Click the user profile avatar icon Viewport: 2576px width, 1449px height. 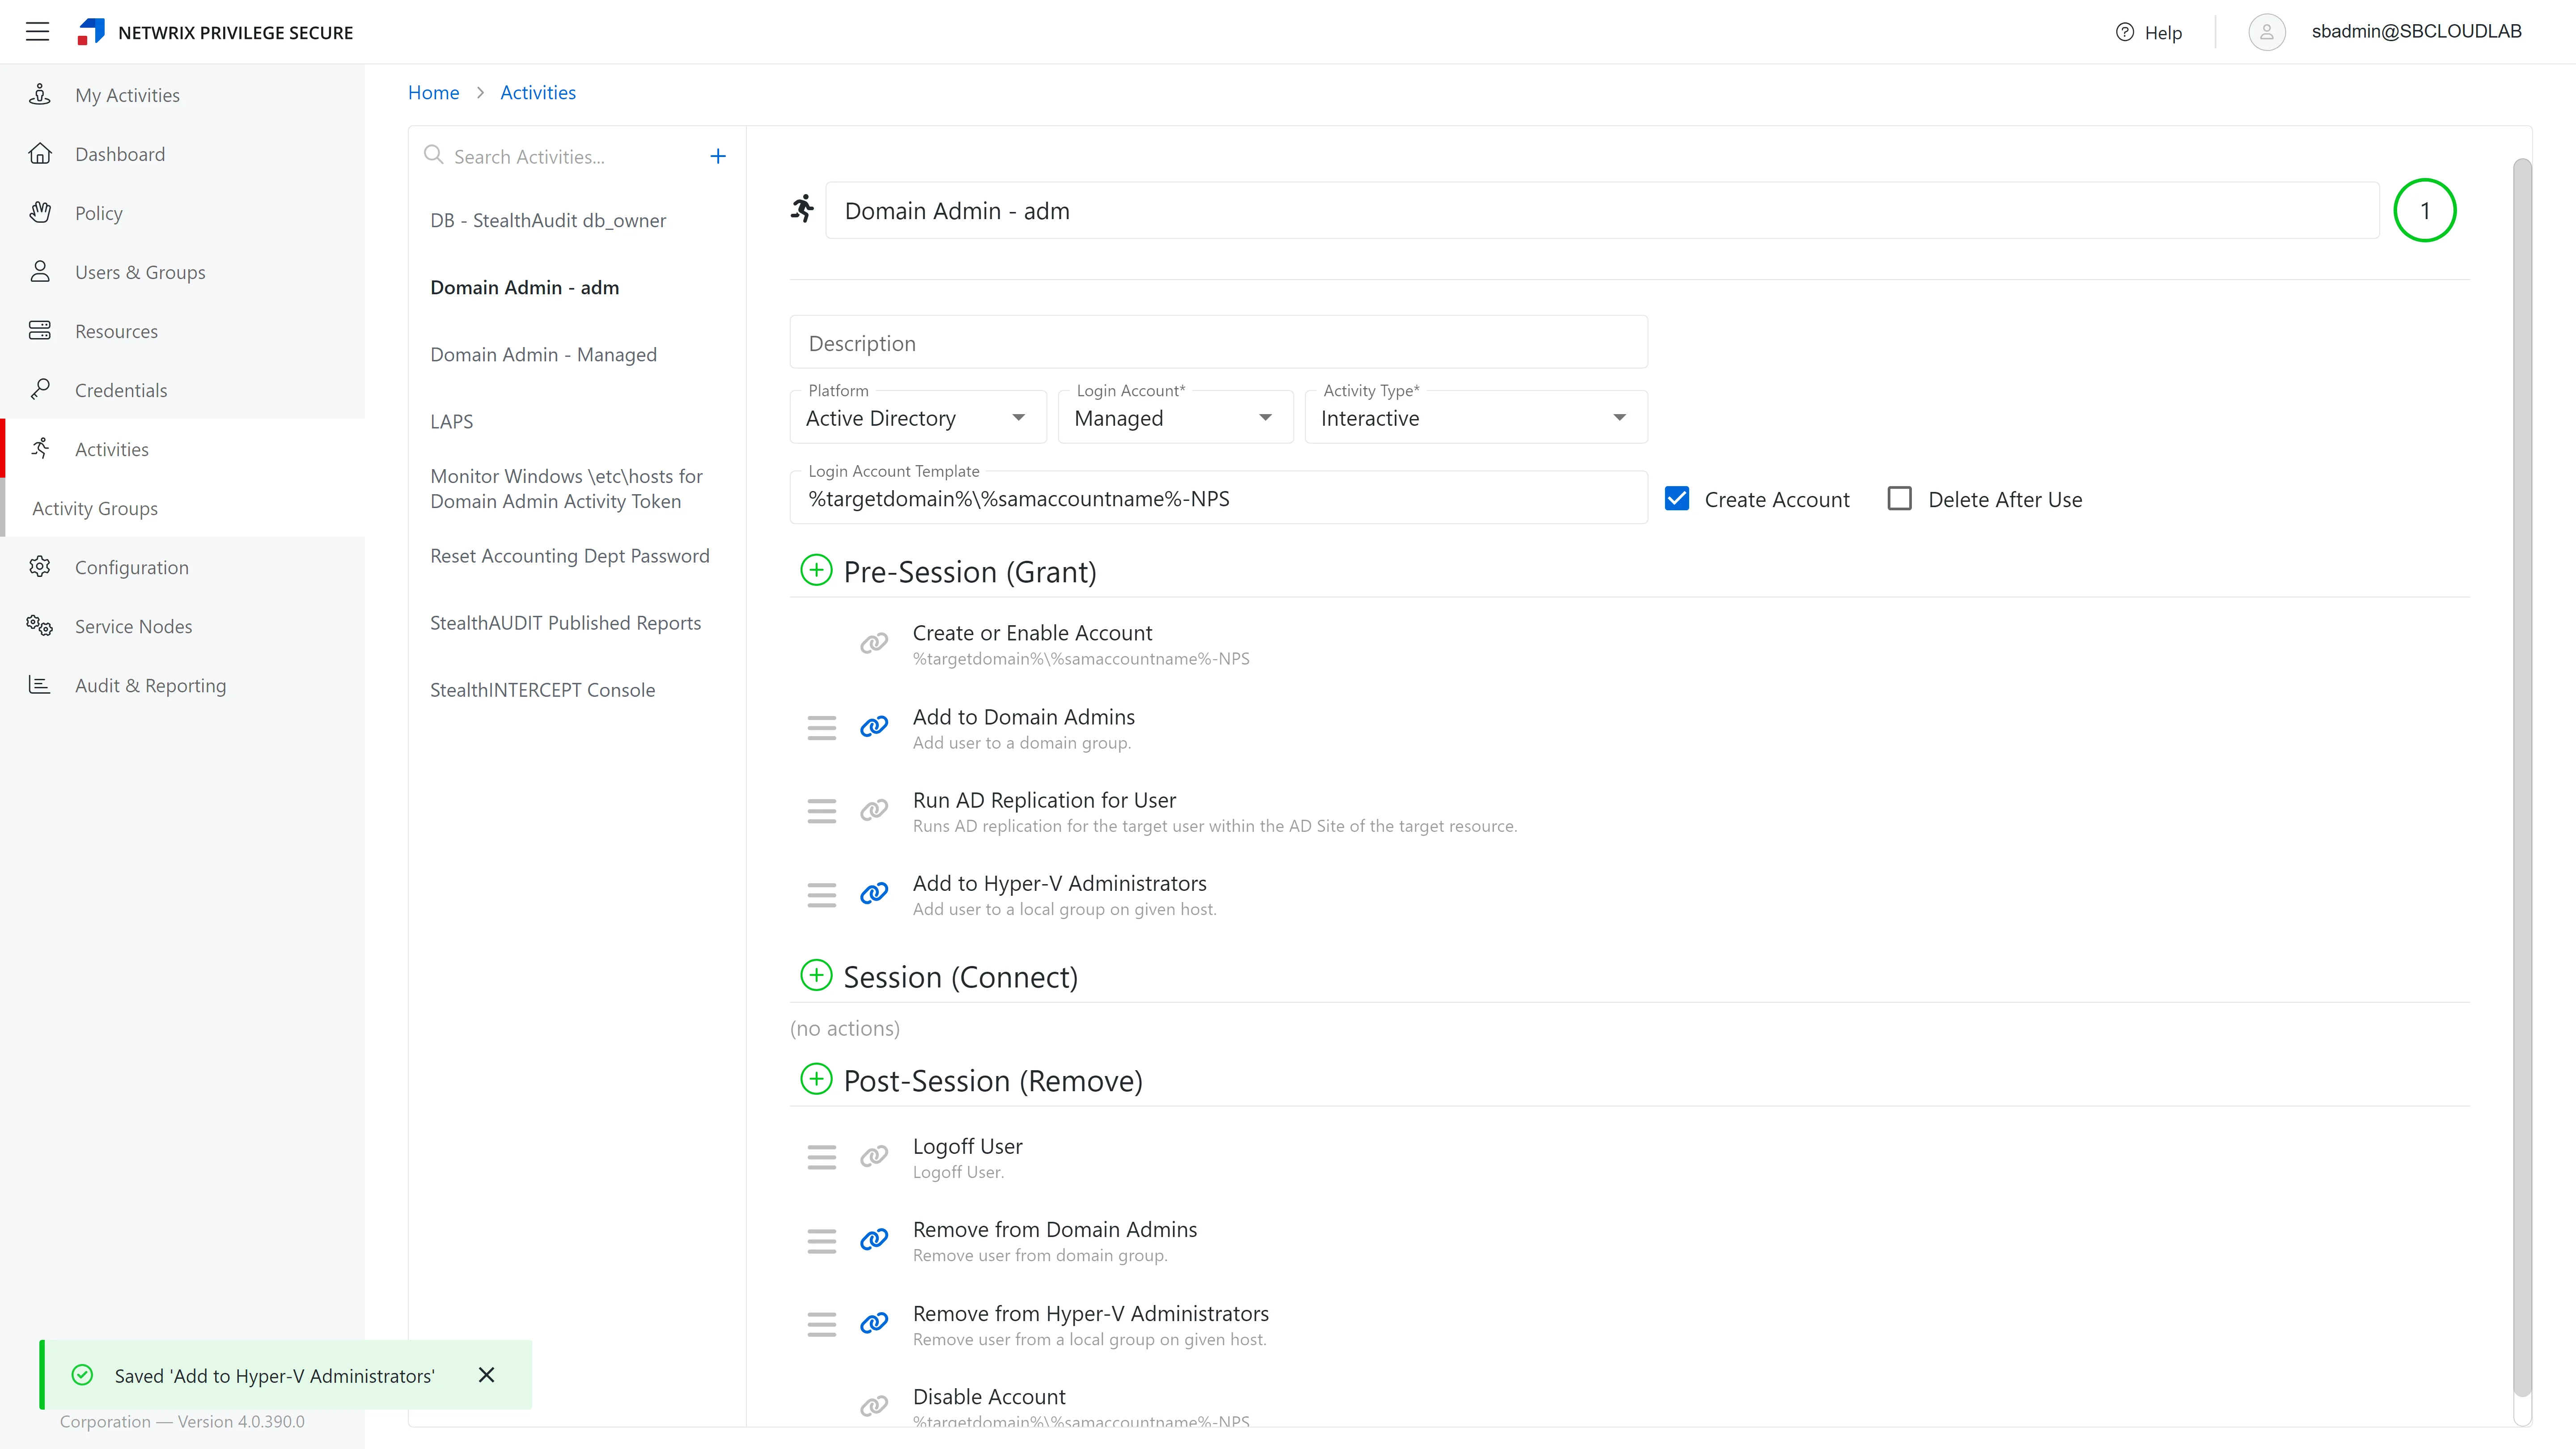tap(2267, 32)
